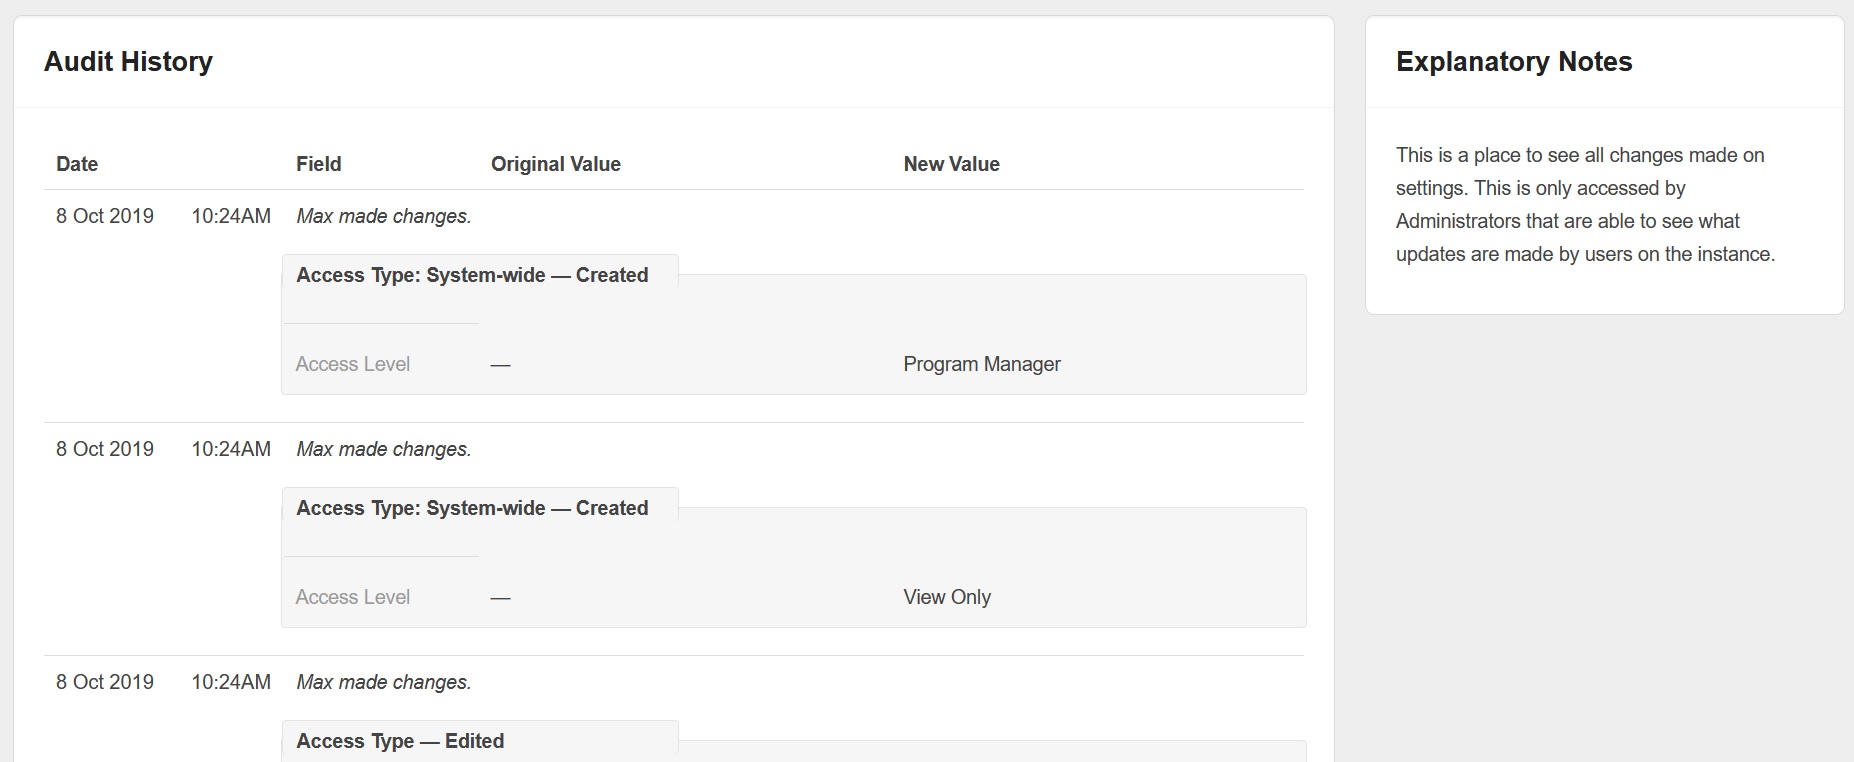Click the second entry's 10:24AM timestamp
The width and height of the screenshot is (1854, 762).
(231, 449)
